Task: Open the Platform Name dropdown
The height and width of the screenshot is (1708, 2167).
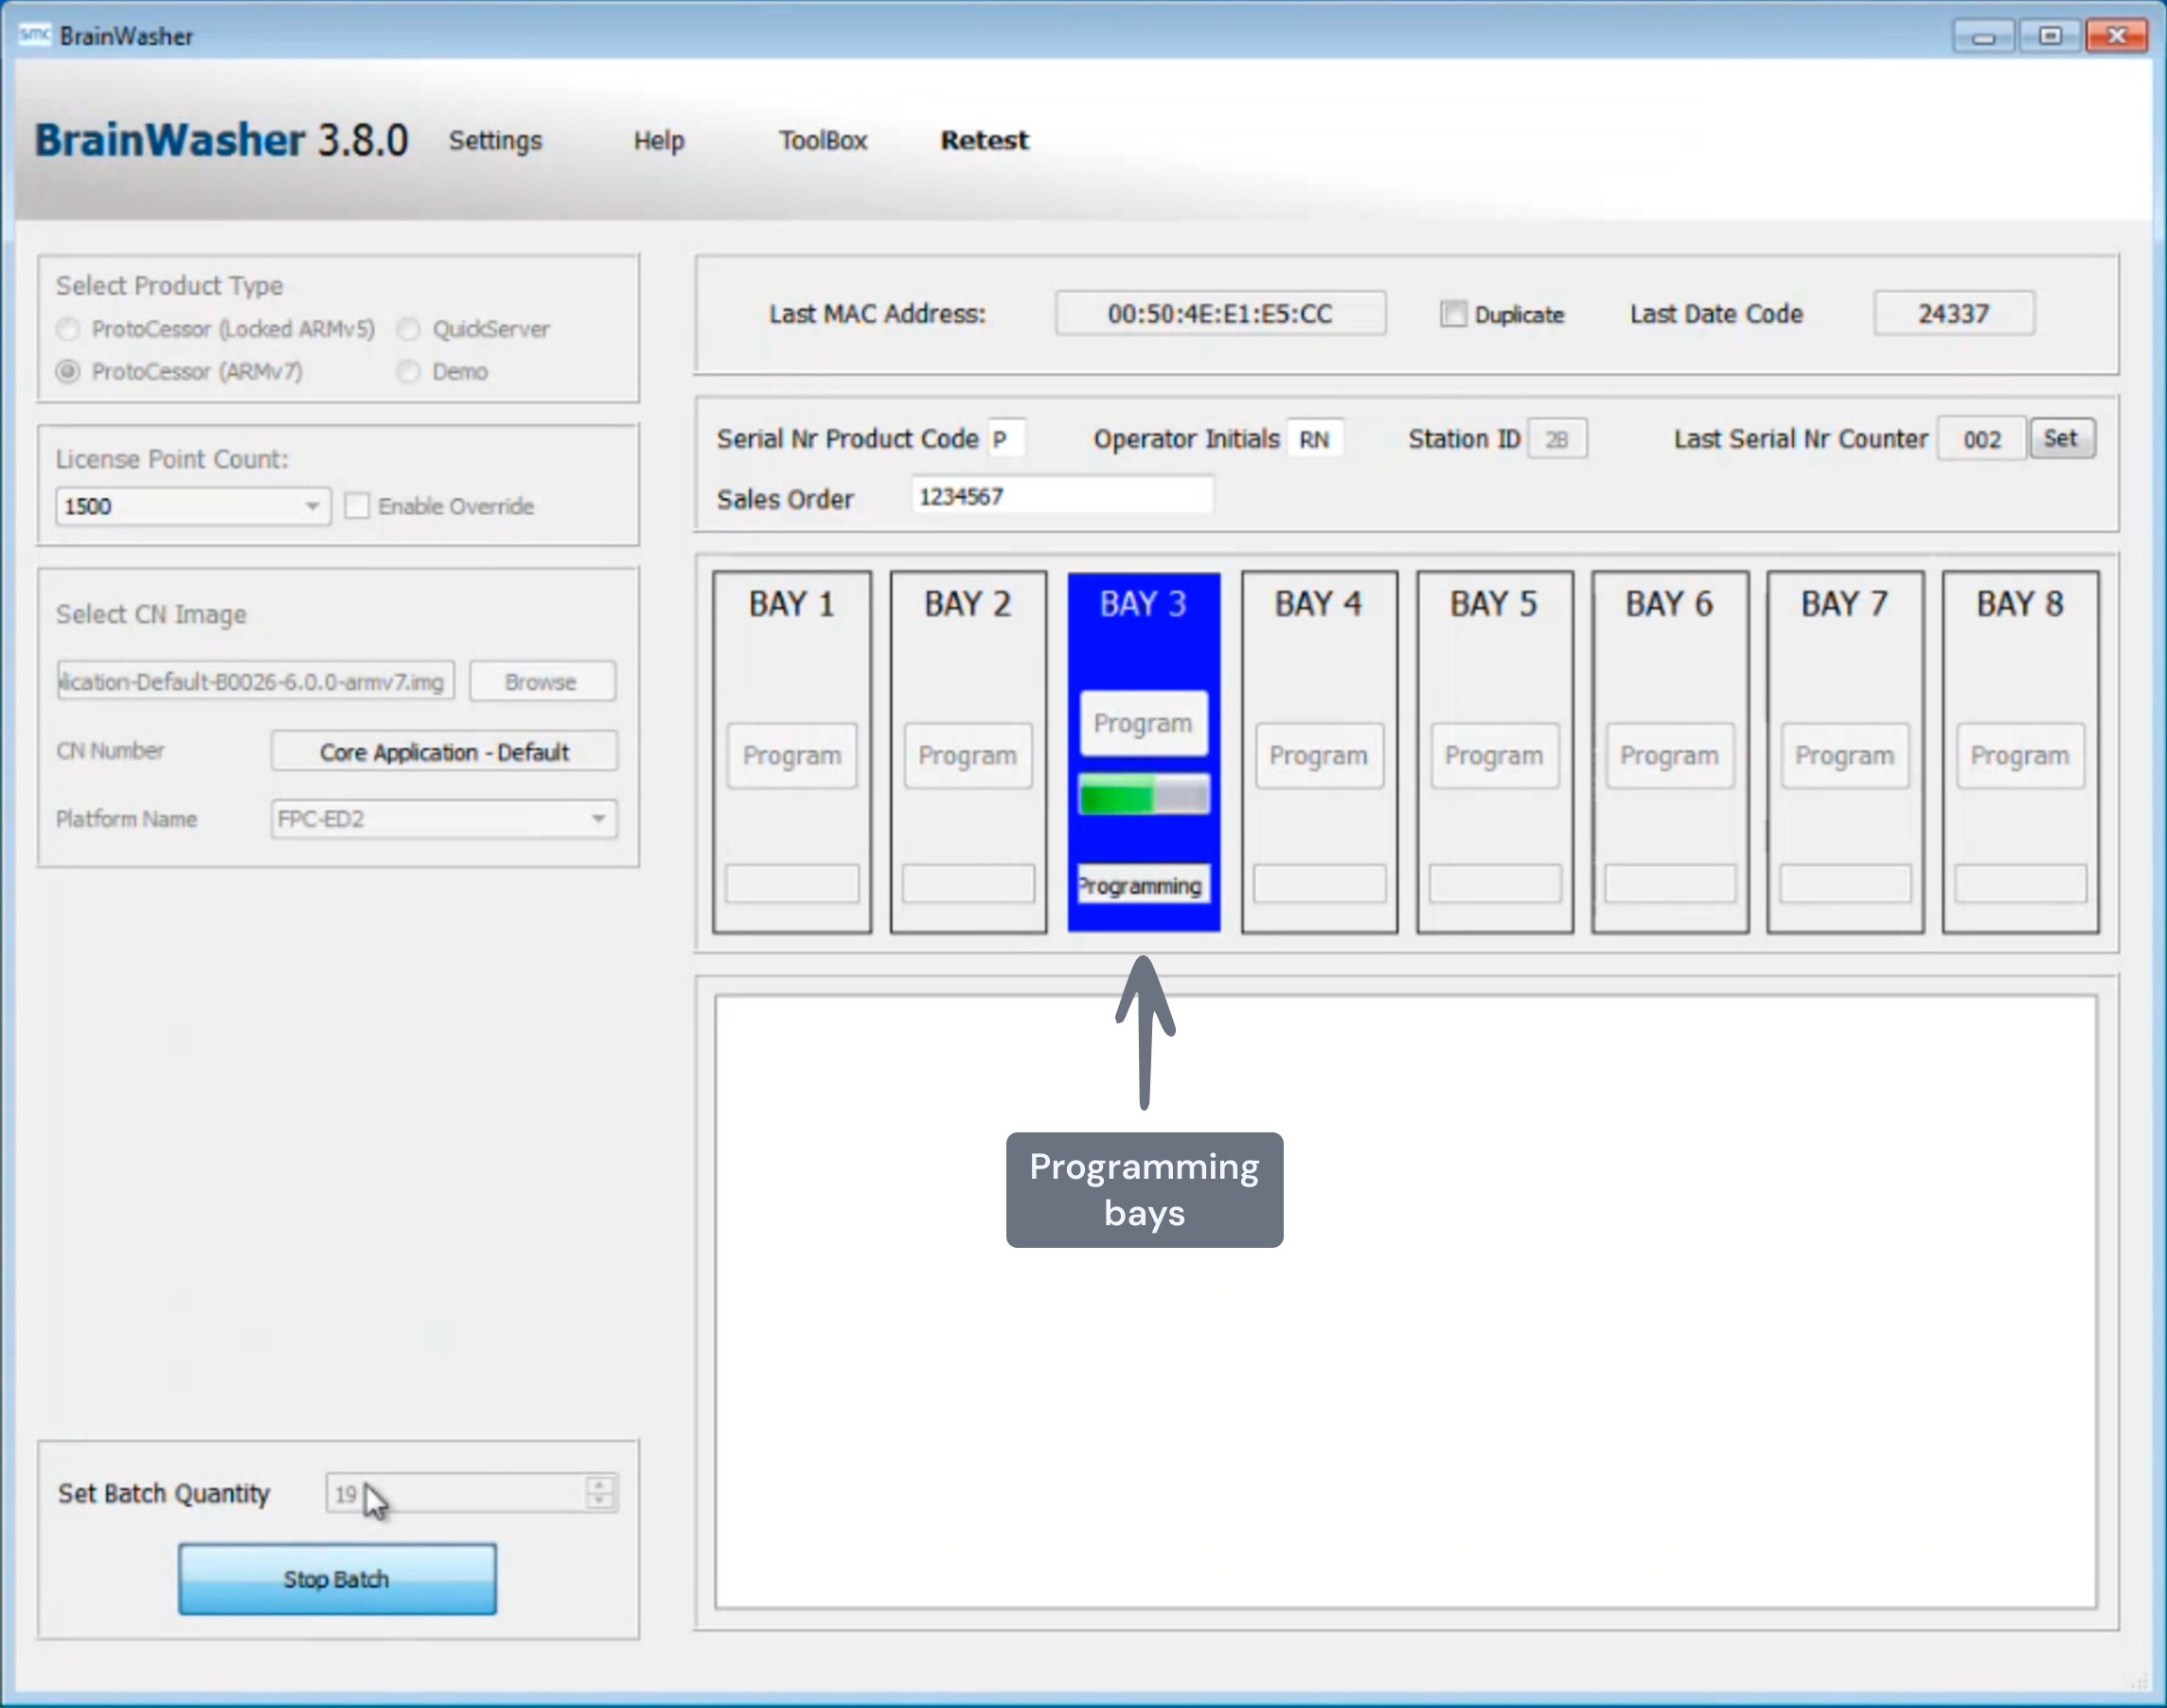Action: (598, 818)
